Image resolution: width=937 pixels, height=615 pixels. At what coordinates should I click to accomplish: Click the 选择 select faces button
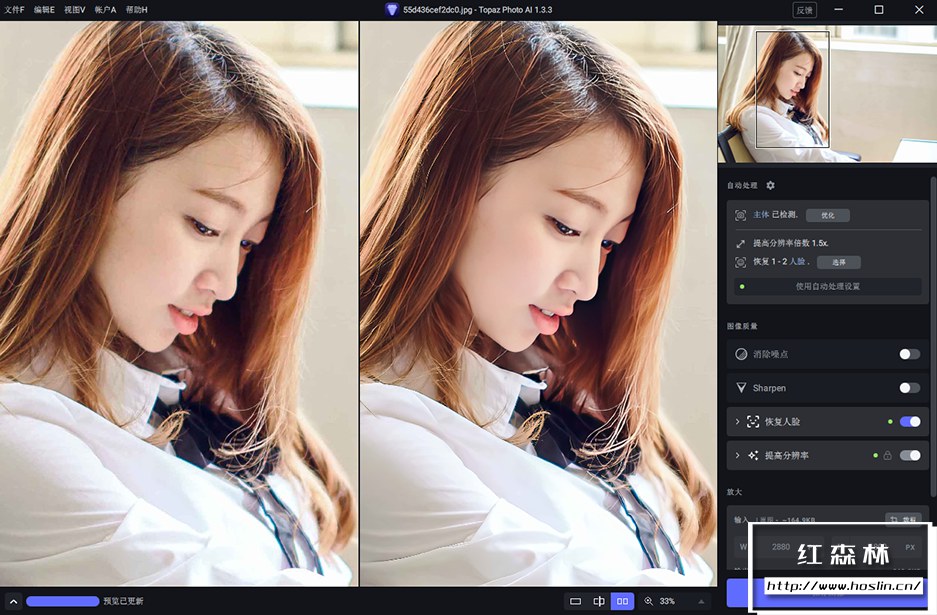(x=838, y=262)
